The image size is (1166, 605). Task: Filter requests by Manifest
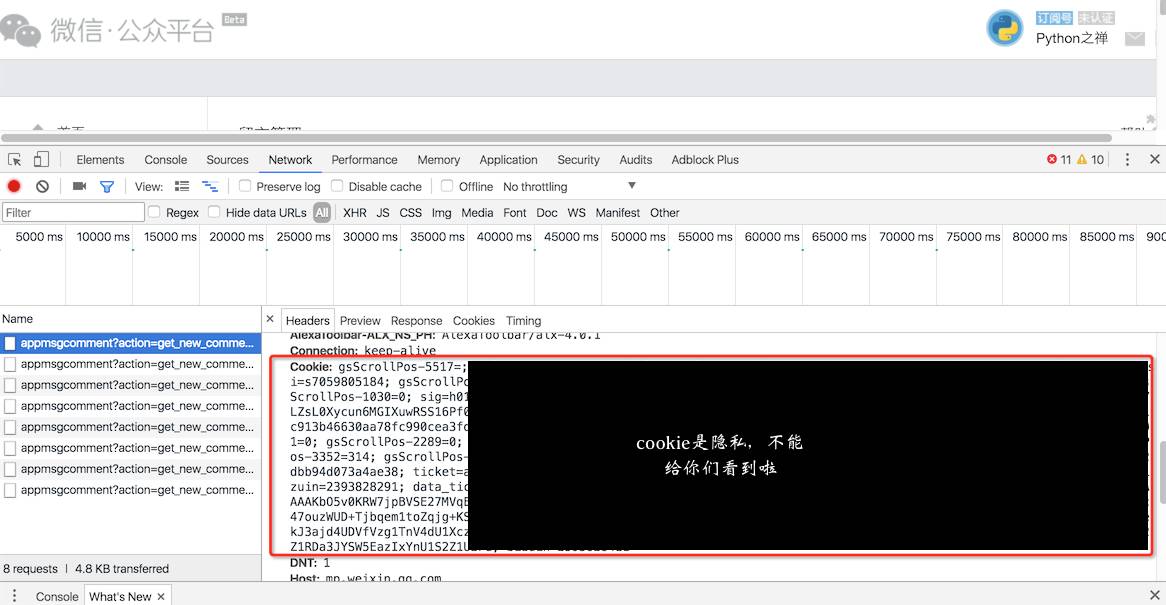[618, 213]
